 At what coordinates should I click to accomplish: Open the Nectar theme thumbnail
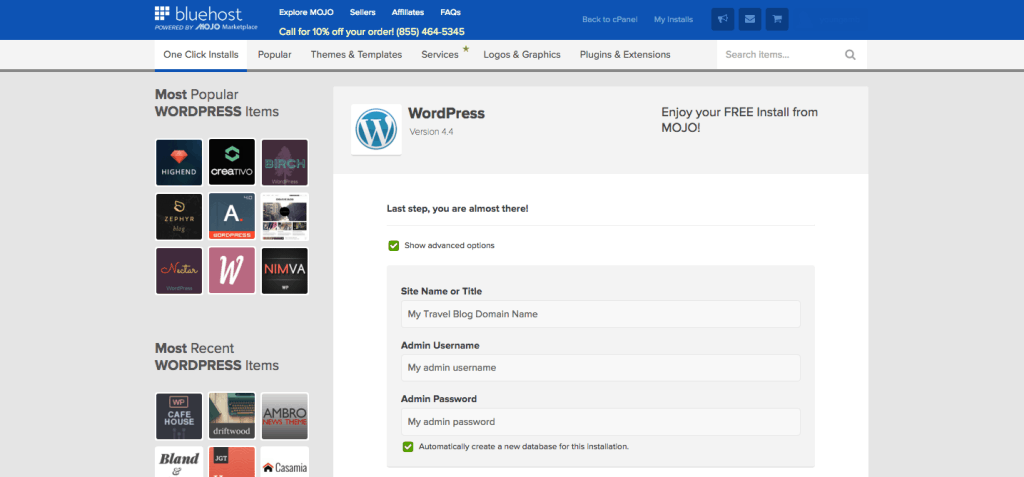(179, 271)
